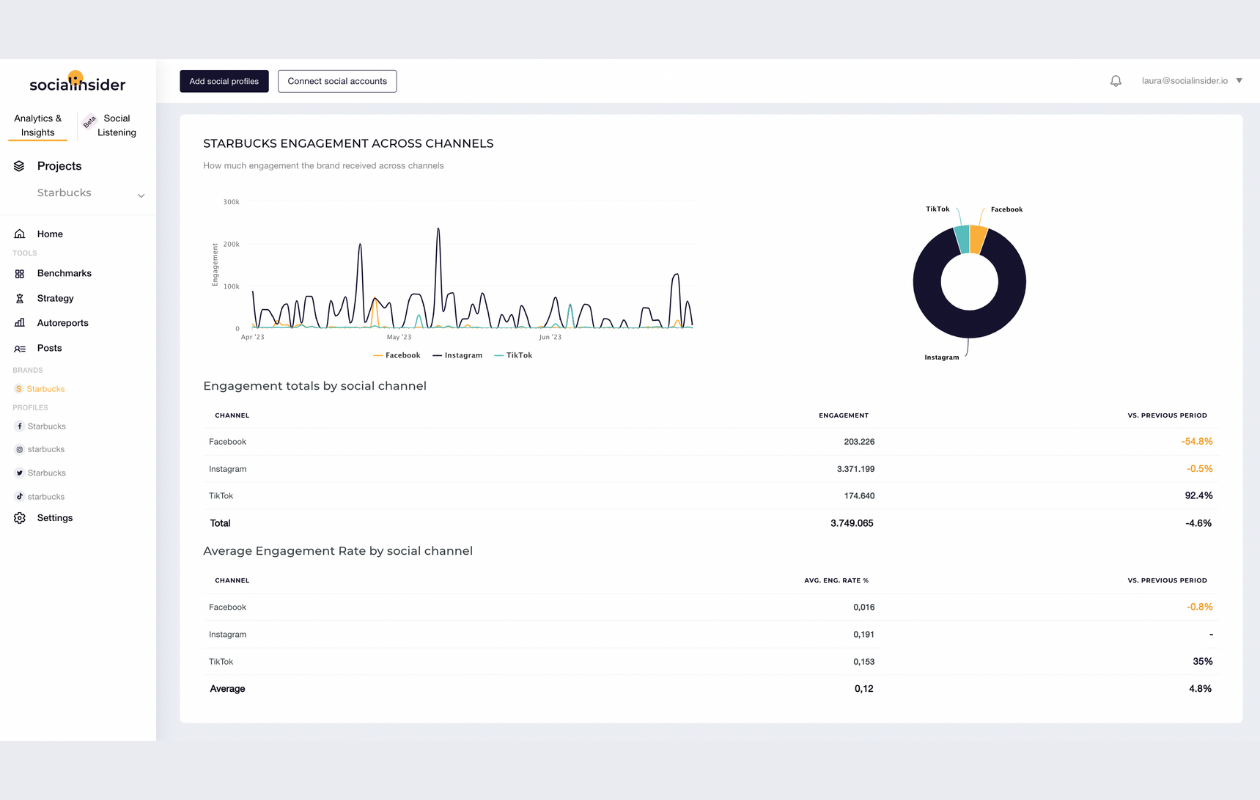Image resolution: width=1260 pixels, height=800 pixels.
Task: Click the TikTok label on donut chart
Action: [x=938, y=209]
